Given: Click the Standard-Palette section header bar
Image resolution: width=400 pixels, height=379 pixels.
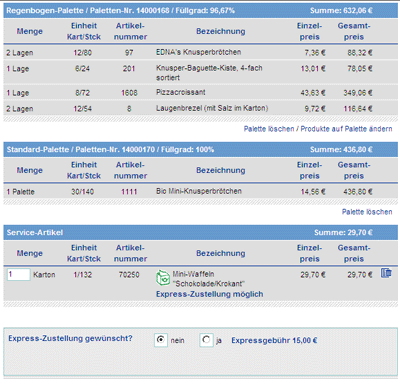Looking at the screenshot, I should [201, 150].
